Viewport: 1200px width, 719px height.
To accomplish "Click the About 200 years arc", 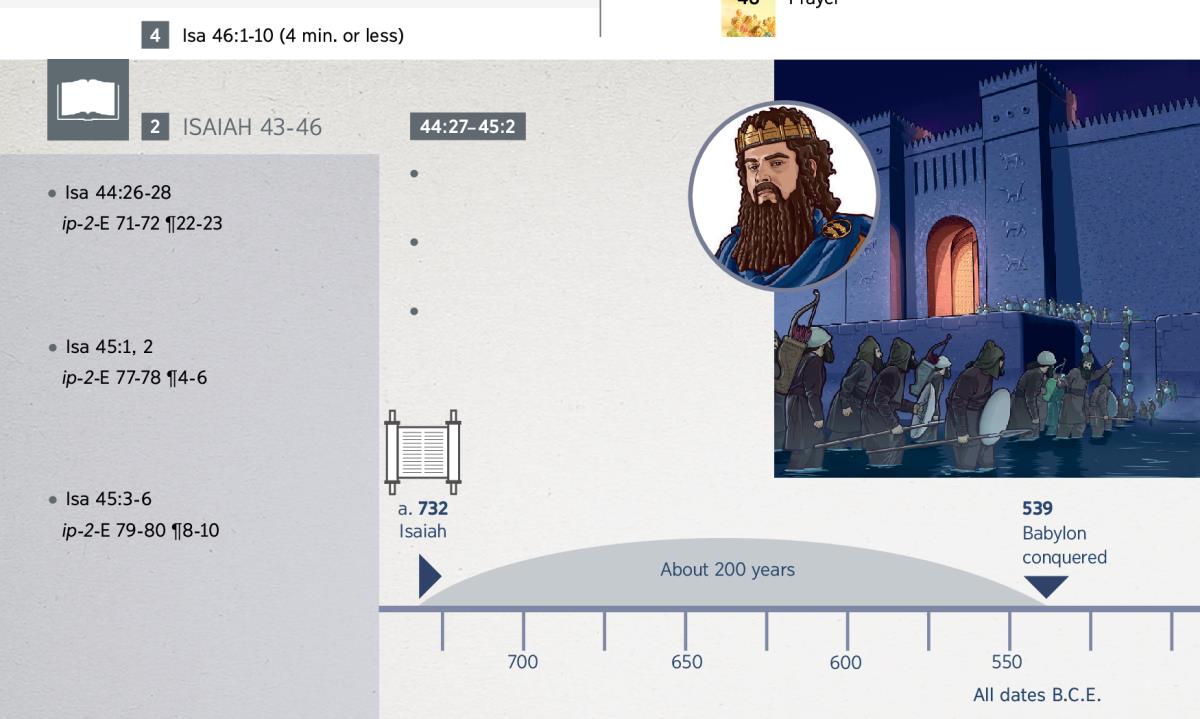I will tap(727, 571).
